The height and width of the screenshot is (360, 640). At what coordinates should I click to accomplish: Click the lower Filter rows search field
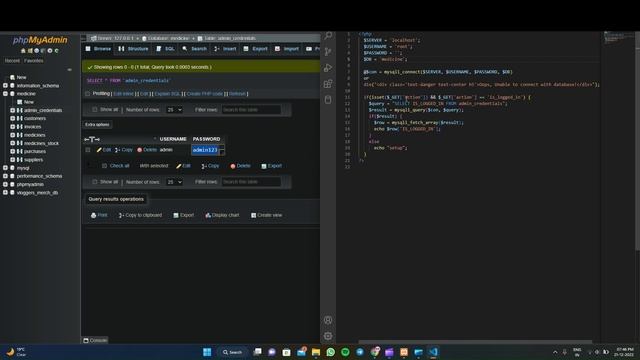(251, 182)
